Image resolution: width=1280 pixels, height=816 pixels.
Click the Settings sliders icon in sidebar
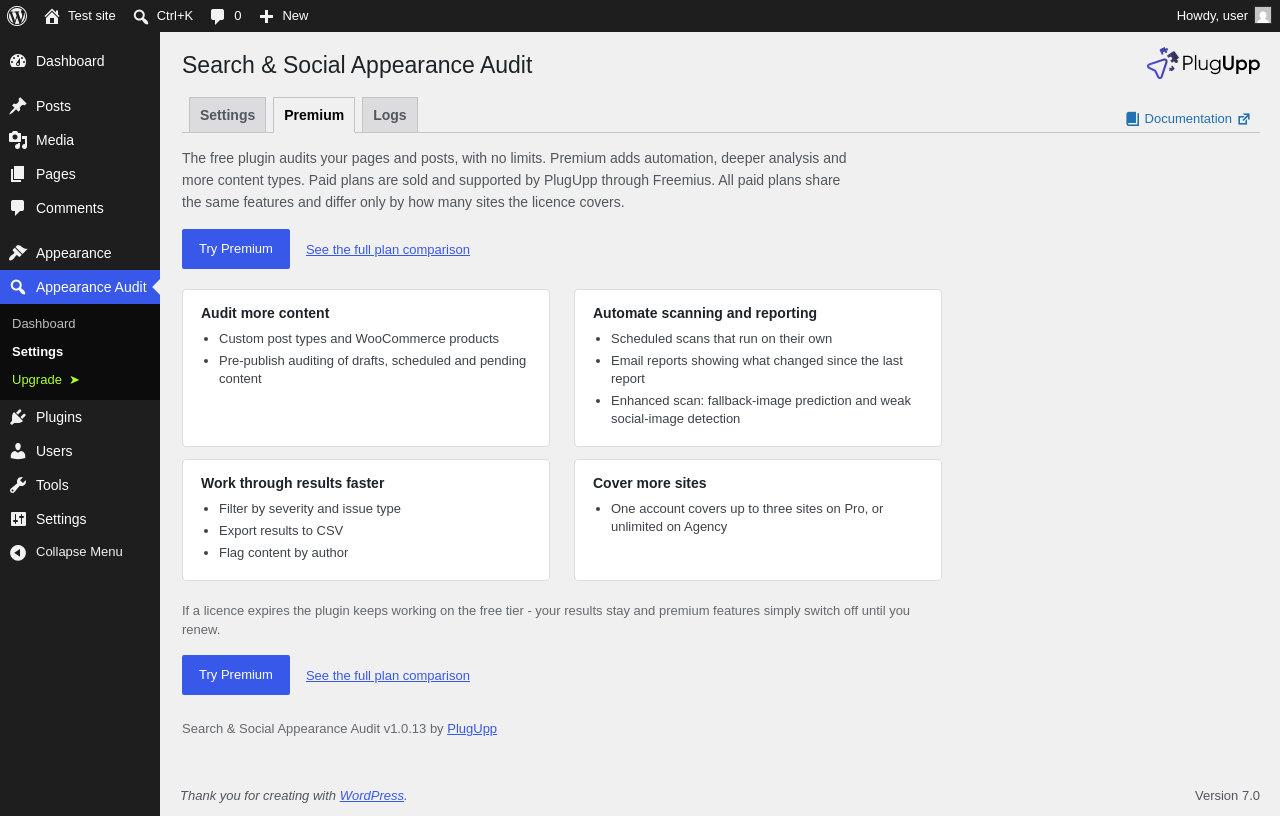[x=18, y=519]
